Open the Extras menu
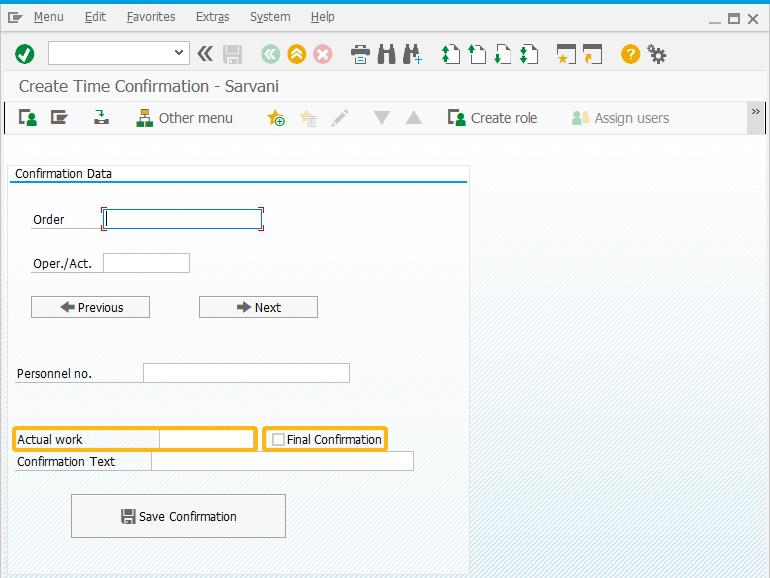The width and height of the screenshot is (770, 578). pos(213,17)
